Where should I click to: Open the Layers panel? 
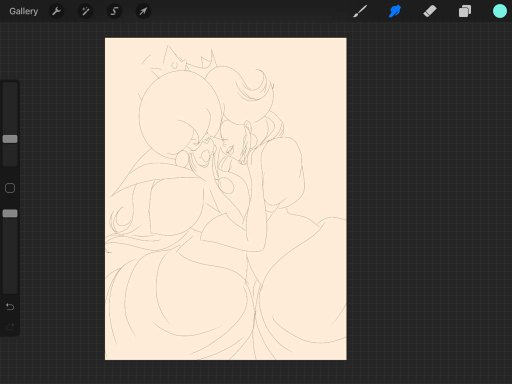click(x=465, y=11)
